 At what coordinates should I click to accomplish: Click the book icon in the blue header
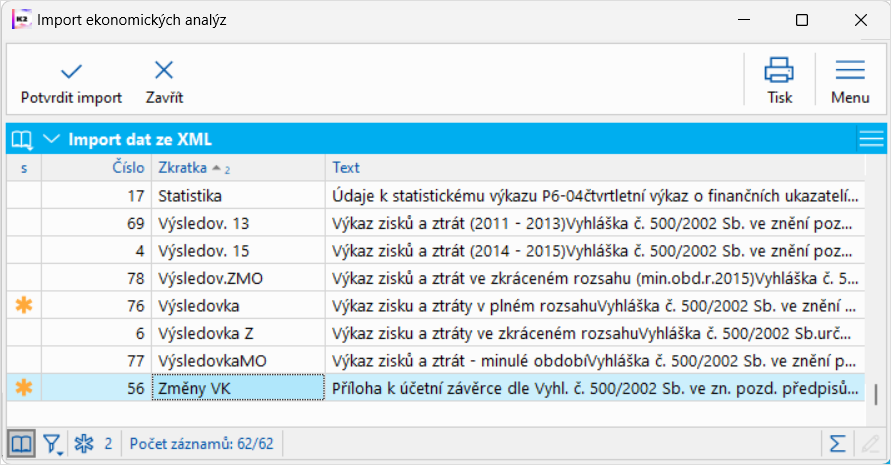tap(22, 139)
